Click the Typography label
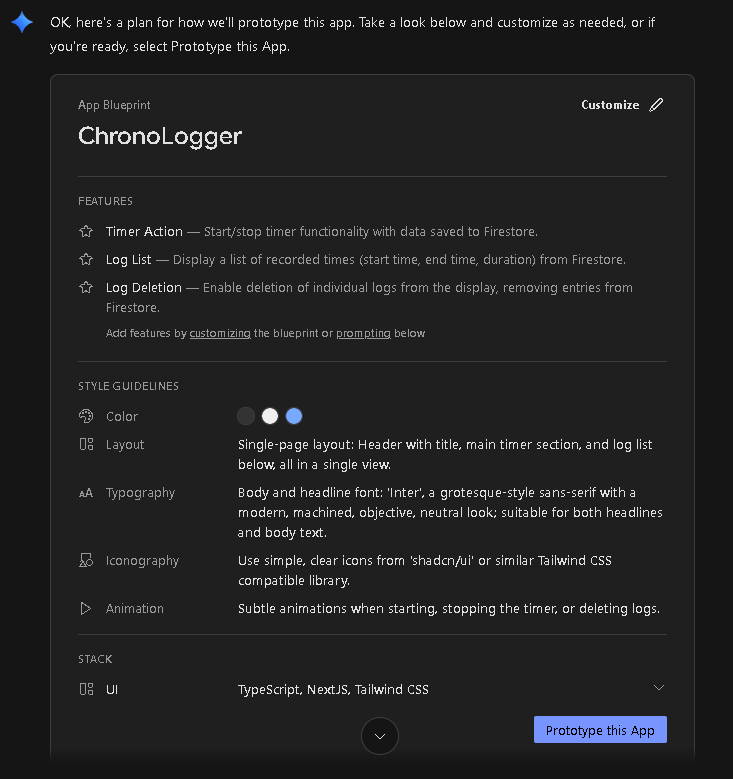This screenshot has width=733, height=779. tap(140, 493)
